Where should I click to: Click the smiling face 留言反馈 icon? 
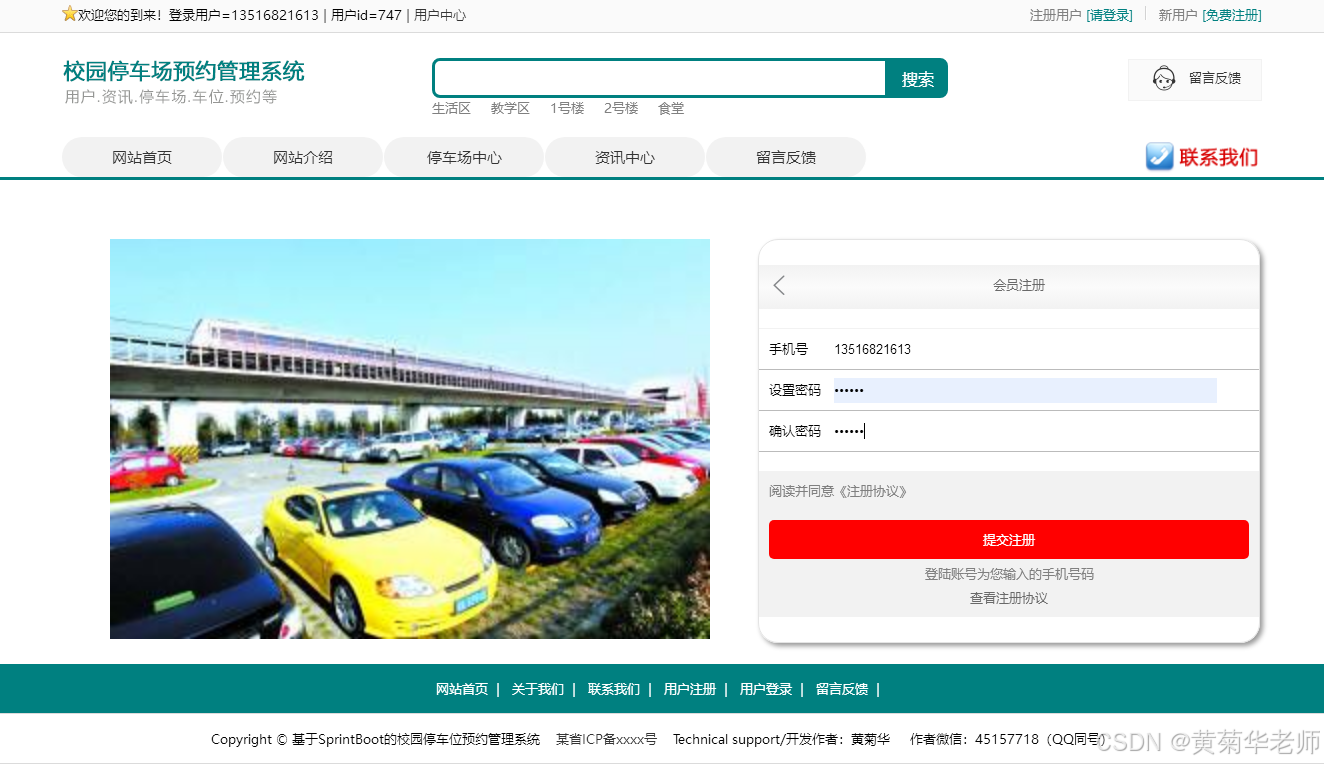click(1164, 79)
